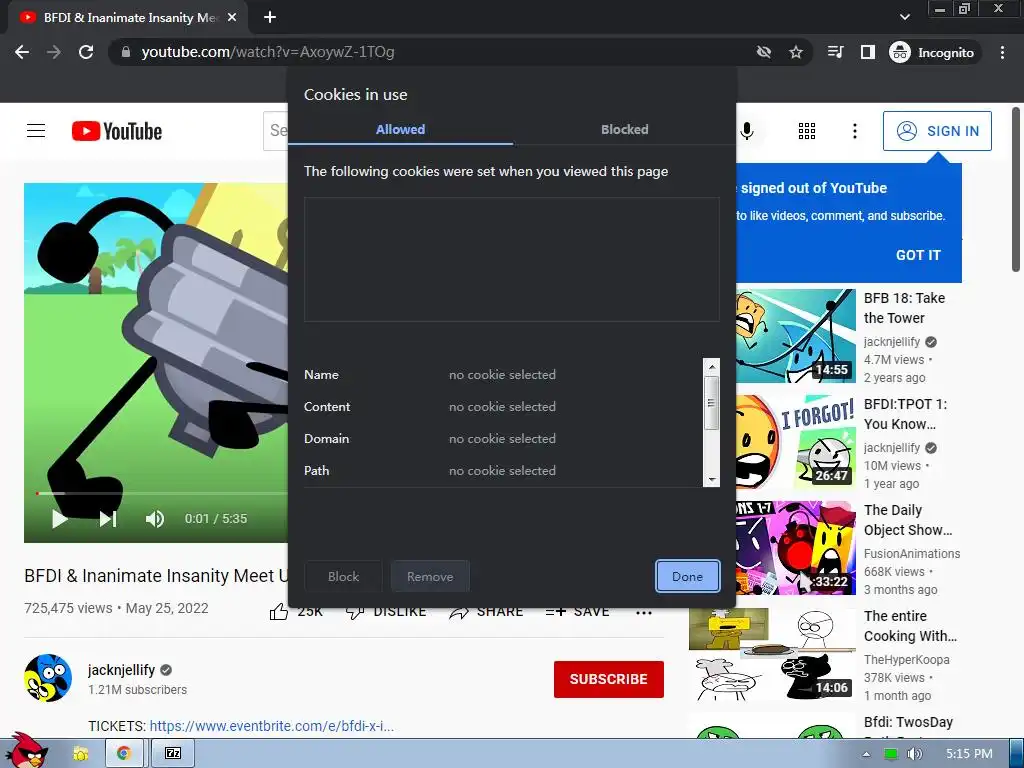Open the YouTube hamburger guide menu
The height and width of the screenshot is (768, 1024).
click(x=36, y=131)
